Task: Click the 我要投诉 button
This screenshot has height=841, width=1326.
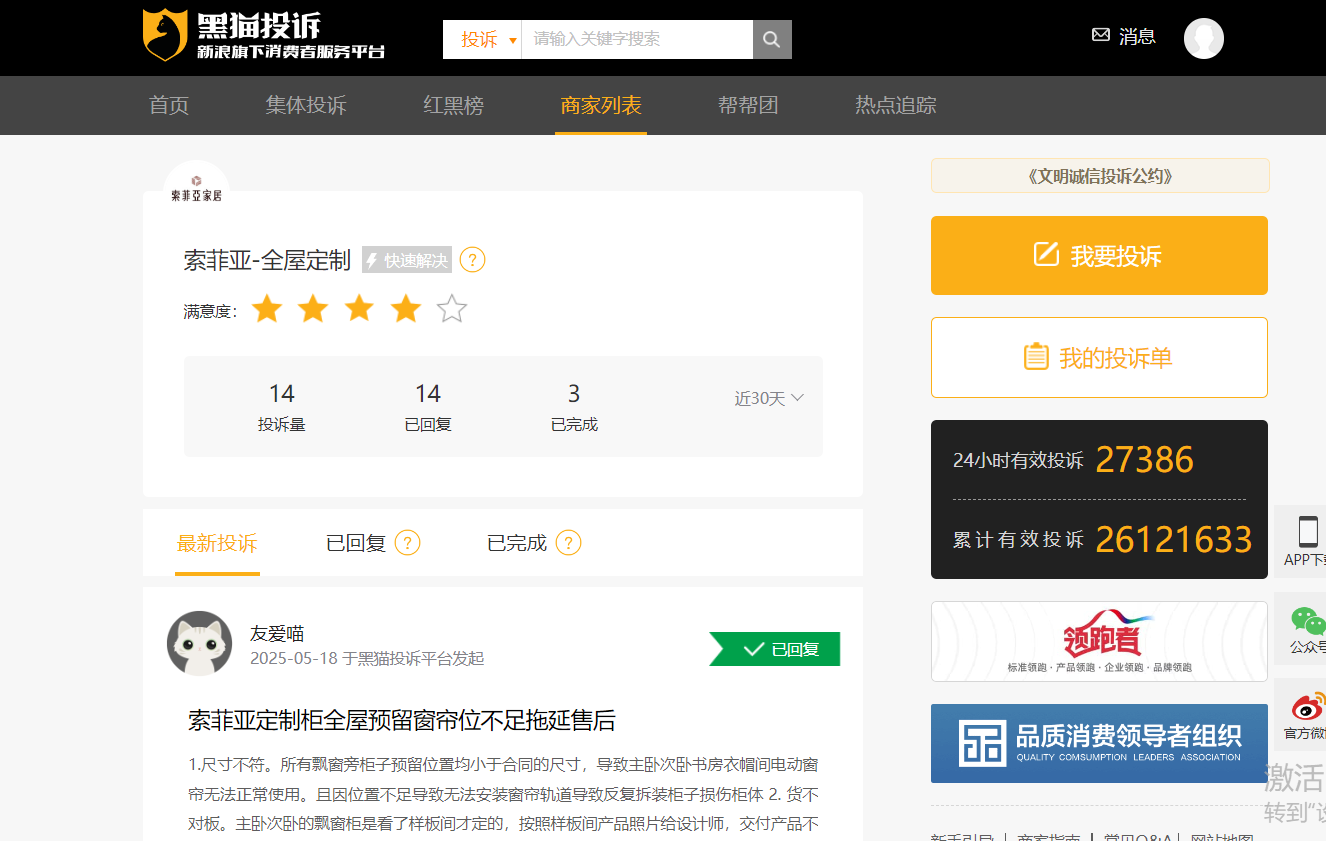Action: click(x=1099, y=256)
